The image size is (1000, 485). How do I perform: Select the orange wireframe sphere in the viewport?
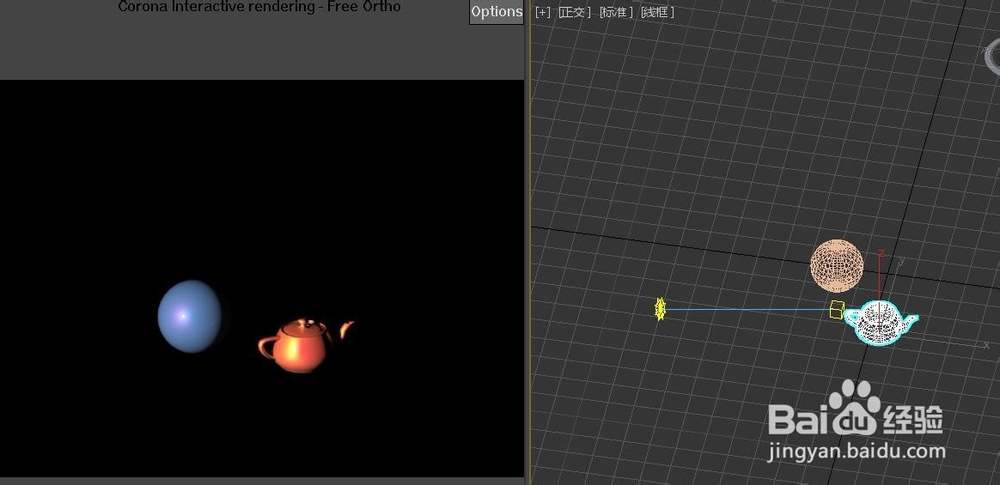(x=837, y=265)
